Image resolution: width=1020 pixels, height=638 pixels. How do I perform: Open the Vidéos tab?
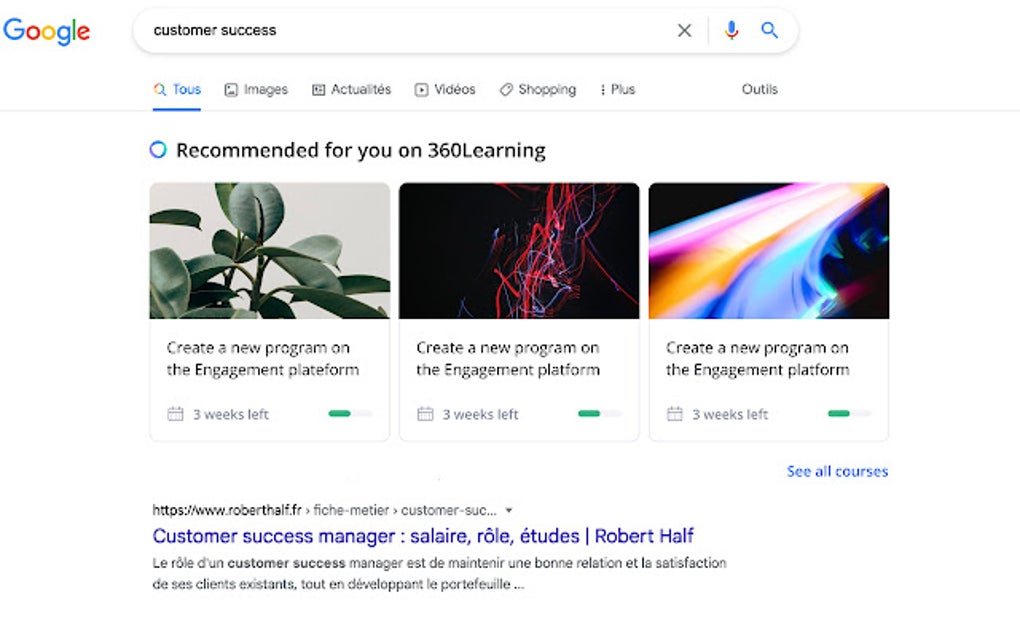446,89
